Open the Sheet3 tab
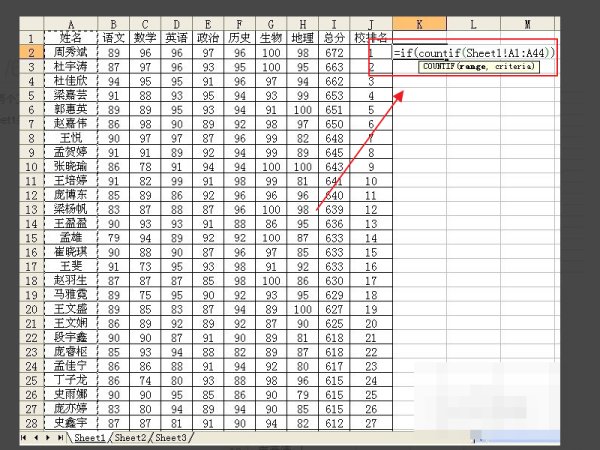The height and width of the screenshot is (450, 600). [171, 437]
